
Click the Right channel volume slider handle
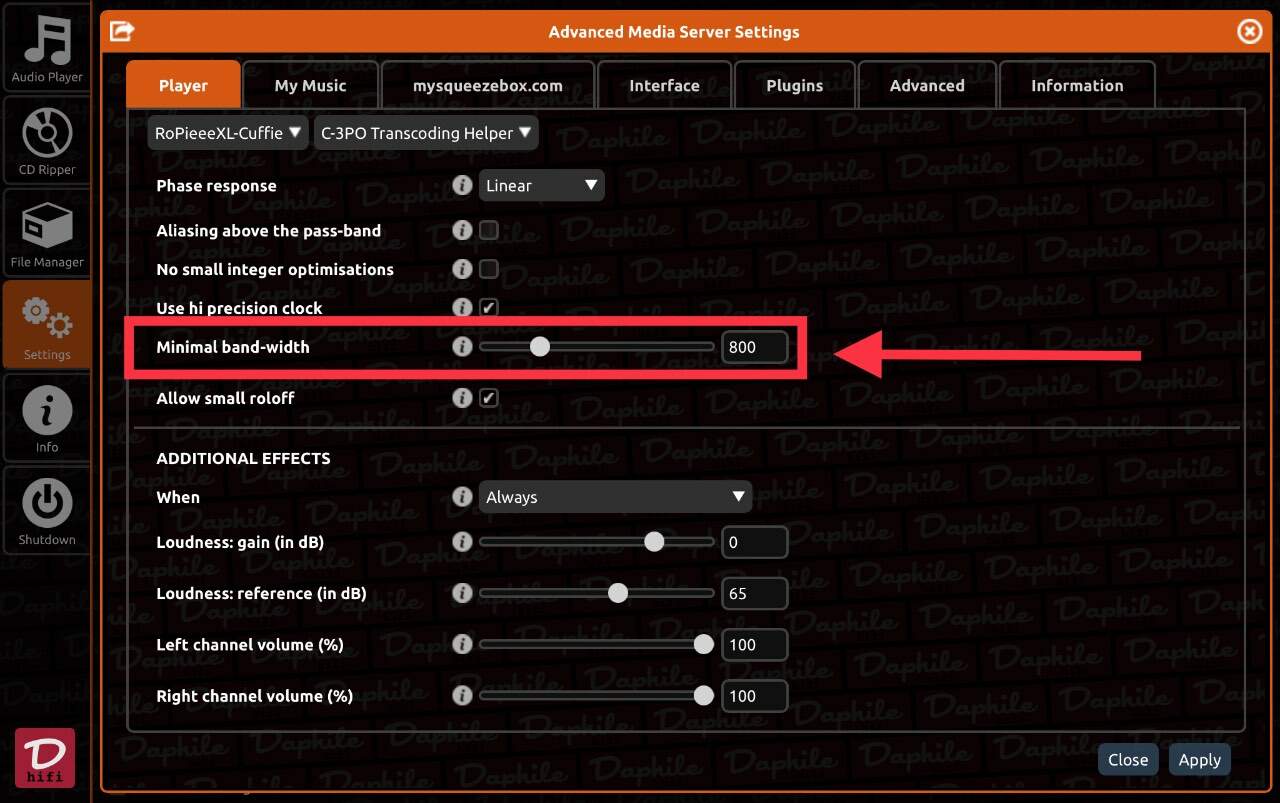coord(704,696)
